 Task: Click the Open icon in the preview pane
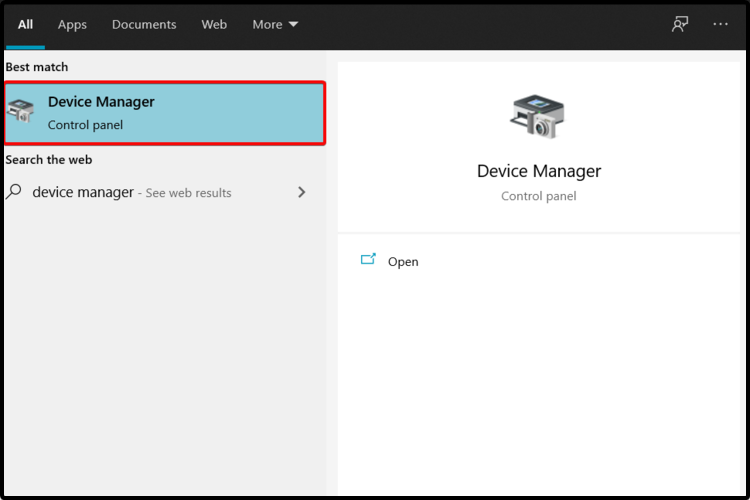(368, 260)
